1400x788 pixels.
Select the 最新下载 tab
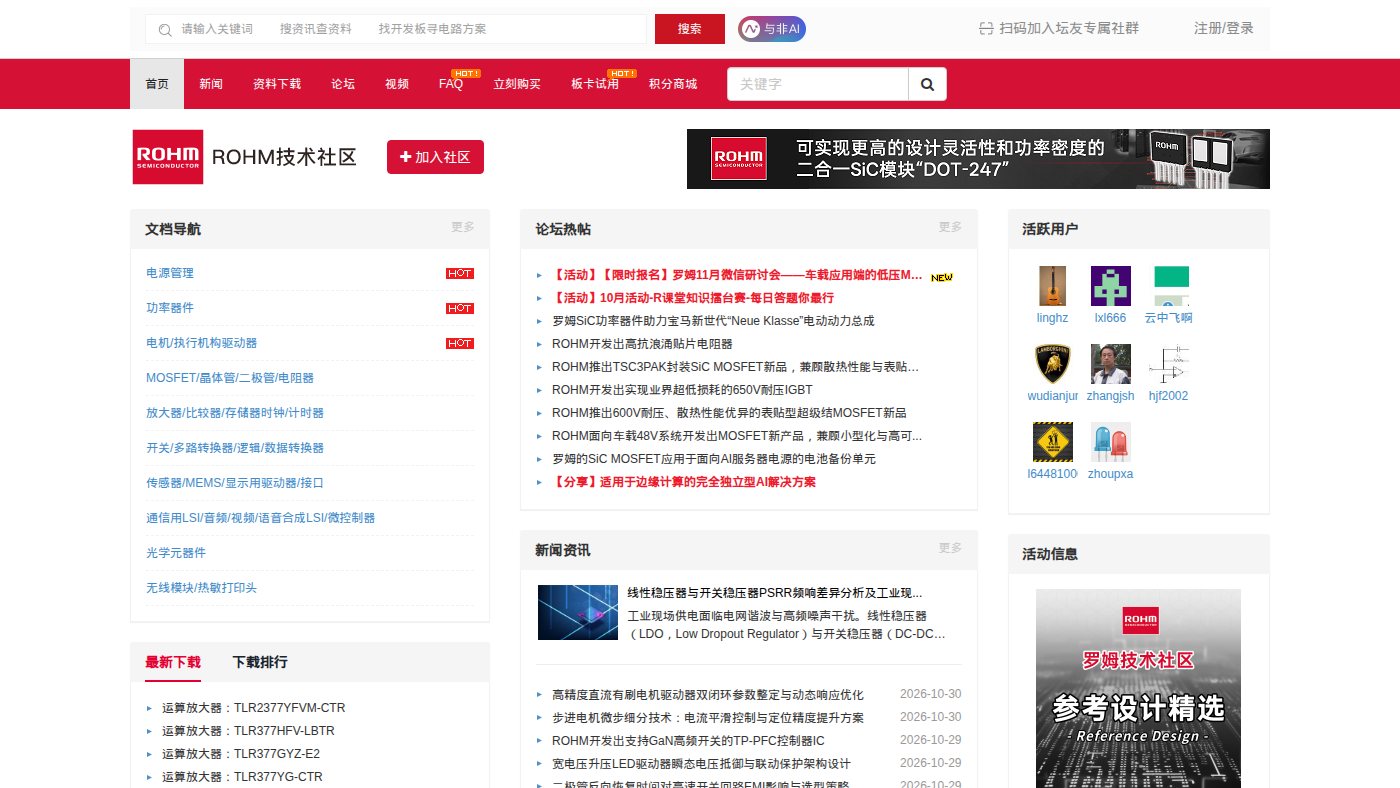173,662
